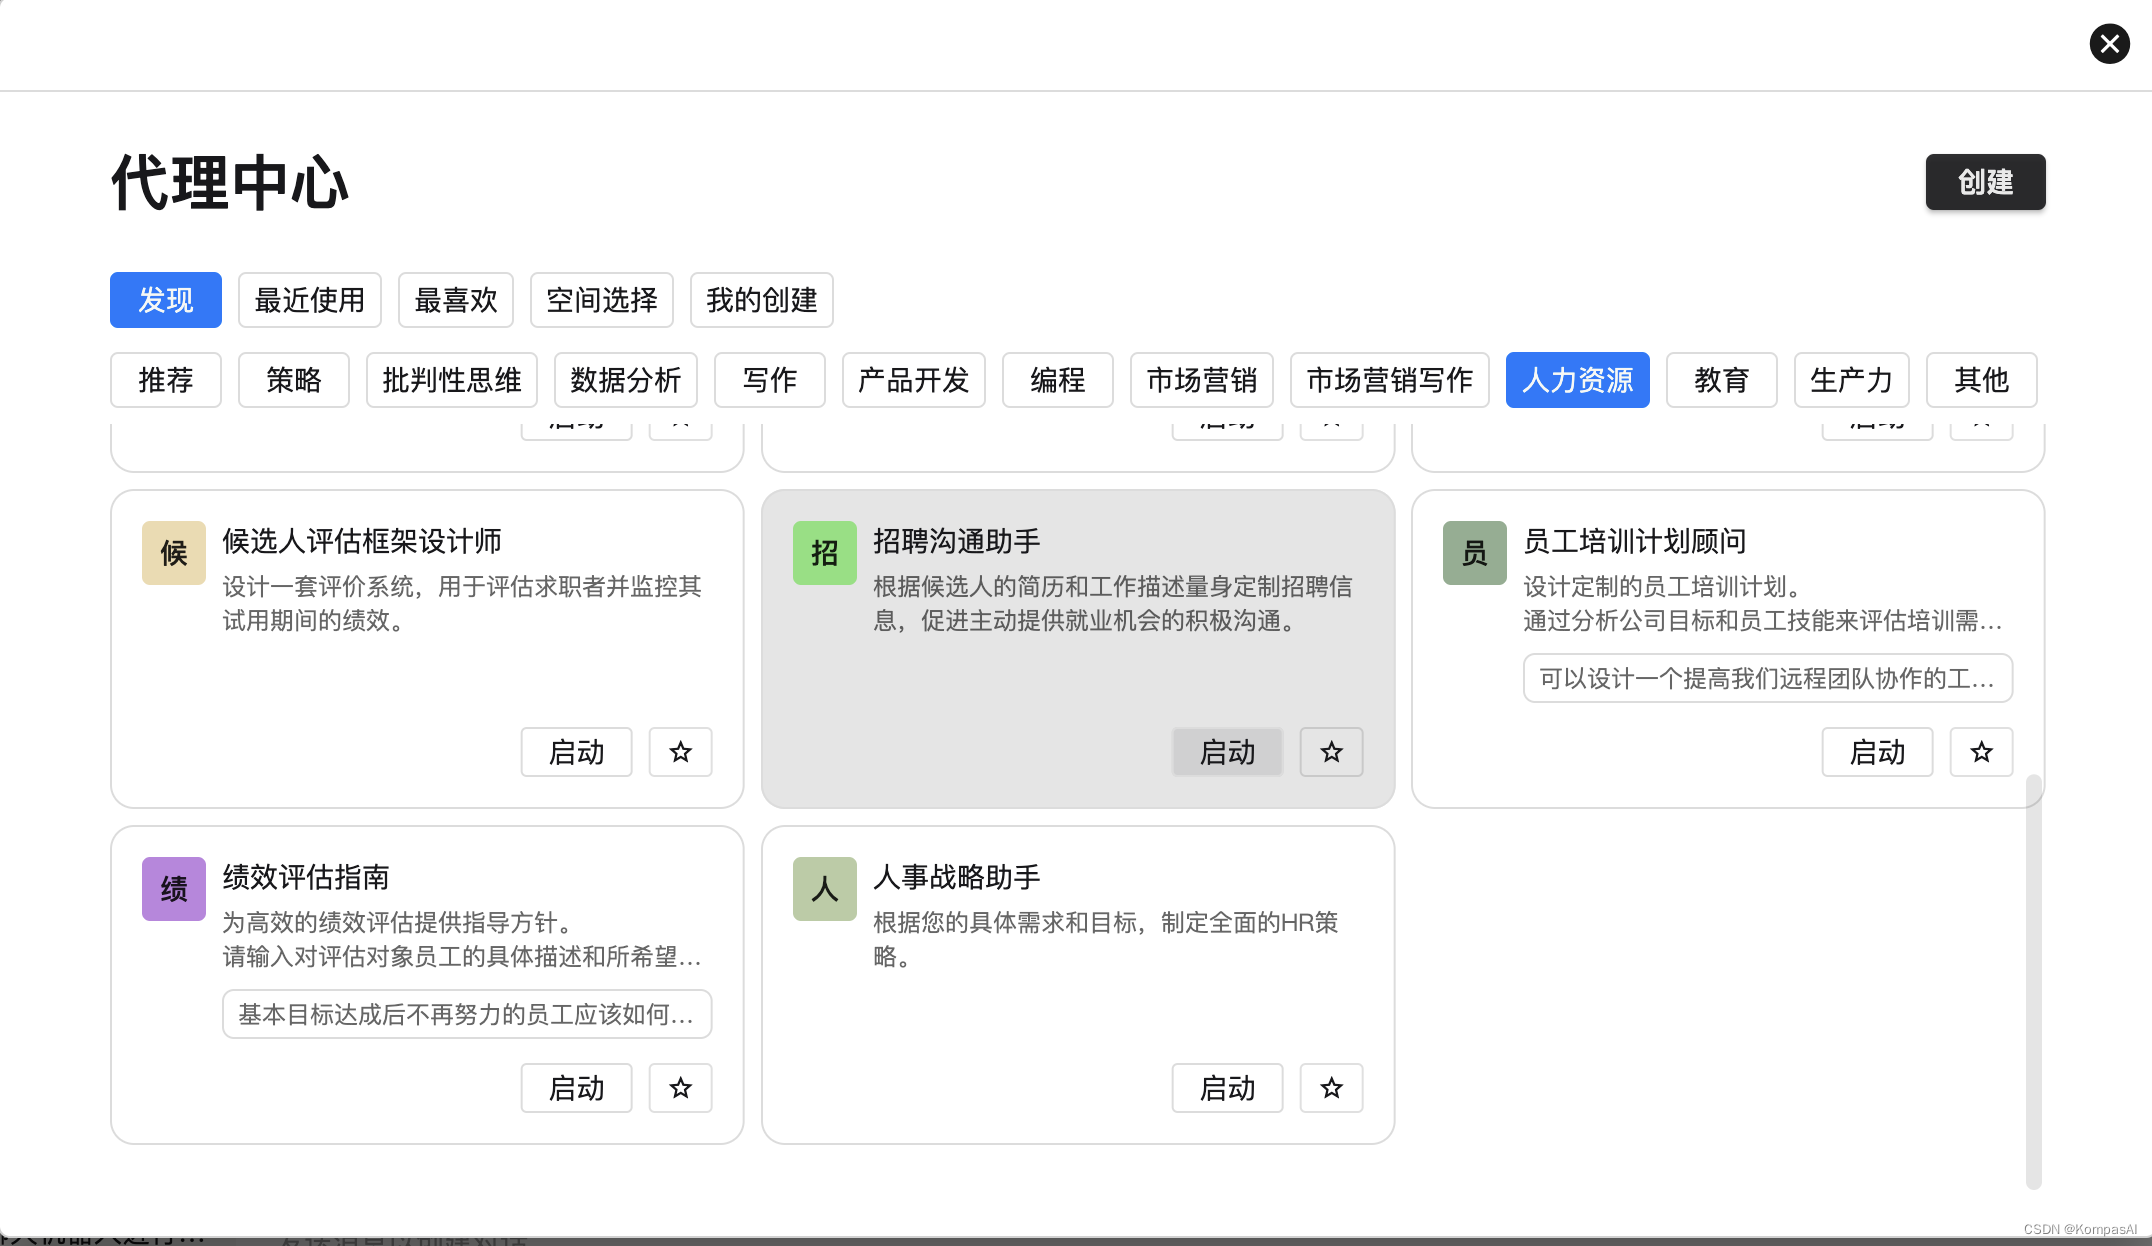Image resolution: width=2152 pixels, height=1246 pixels.
Task: Close the agent center dialog
Action: (x=2109, y=44)
